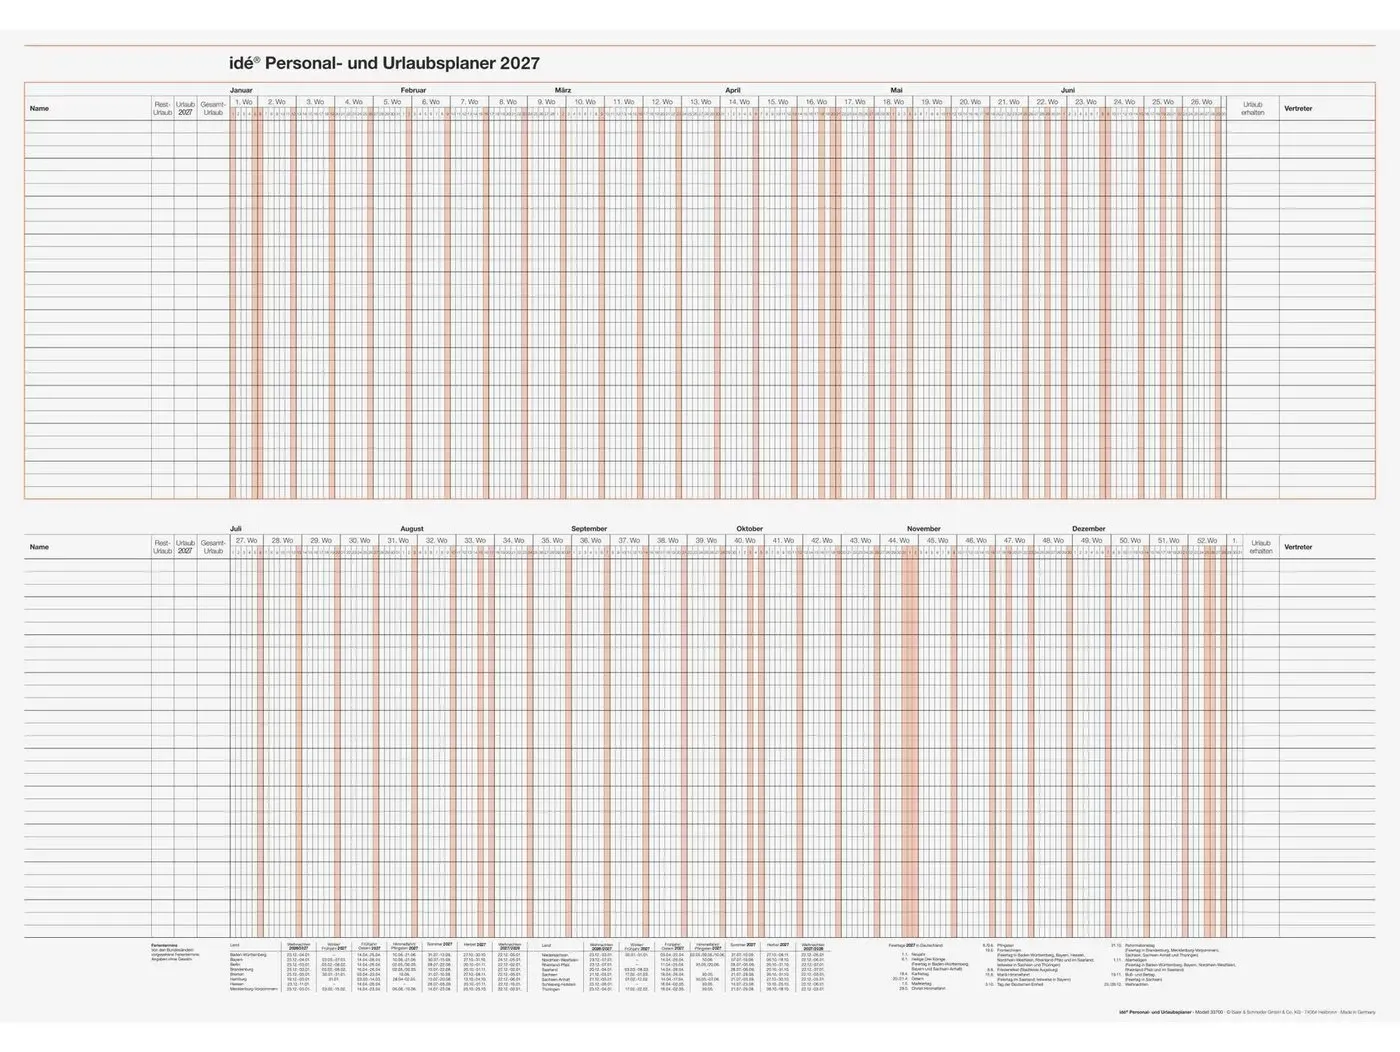Click the '7. Wo' week header

coord(470,101)
